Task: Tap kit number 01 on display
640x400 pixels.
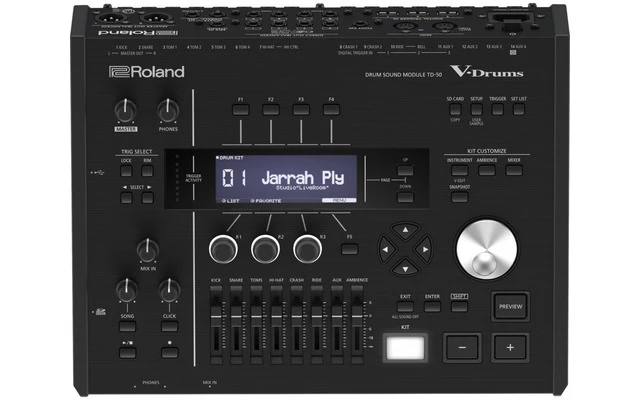Action: pyautogui.click(x=234, y=178)
